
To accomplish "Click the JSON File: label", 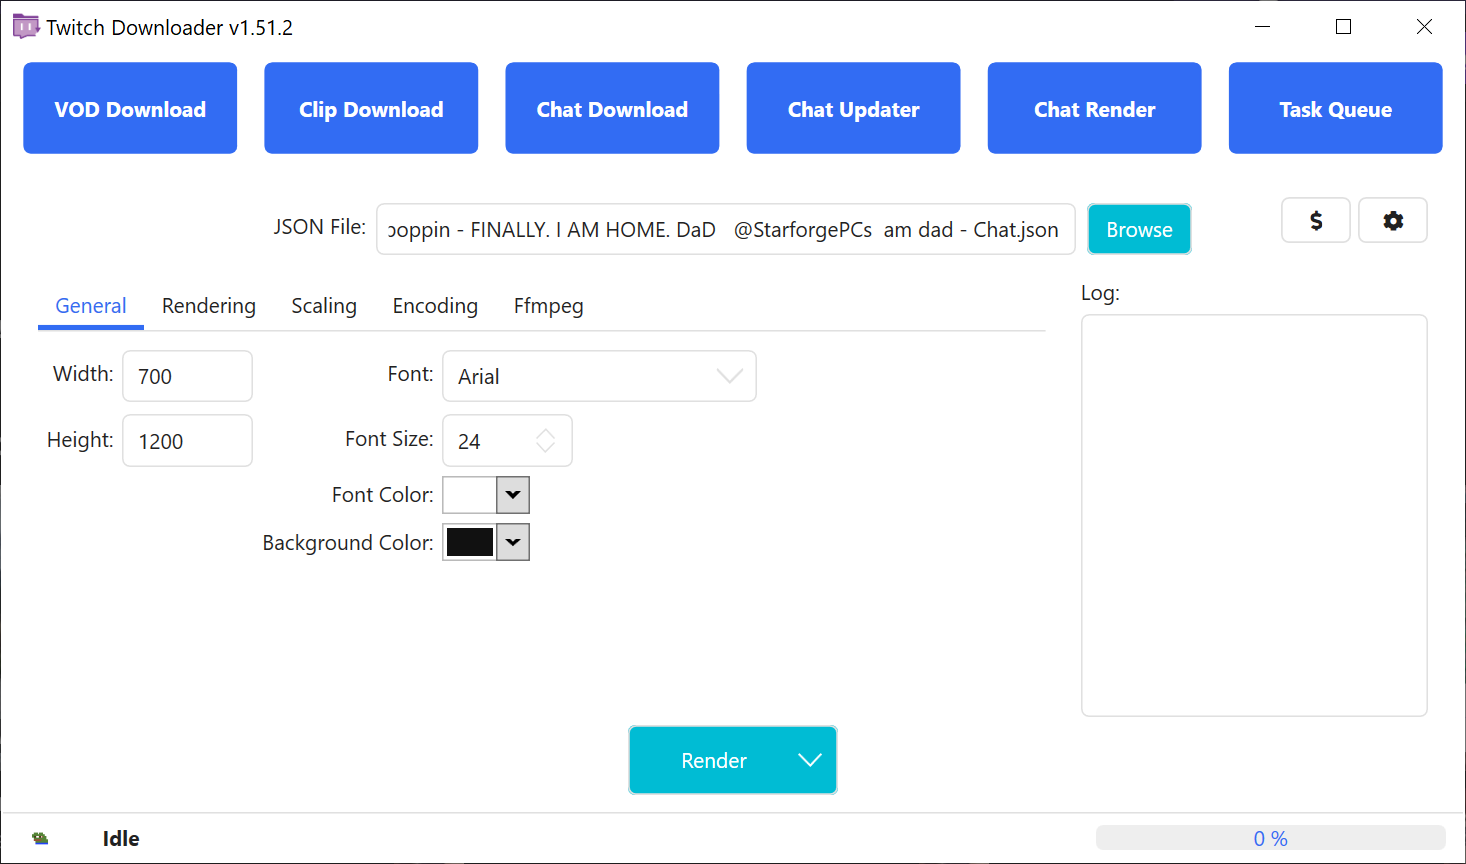I will [x=320, y=227].
